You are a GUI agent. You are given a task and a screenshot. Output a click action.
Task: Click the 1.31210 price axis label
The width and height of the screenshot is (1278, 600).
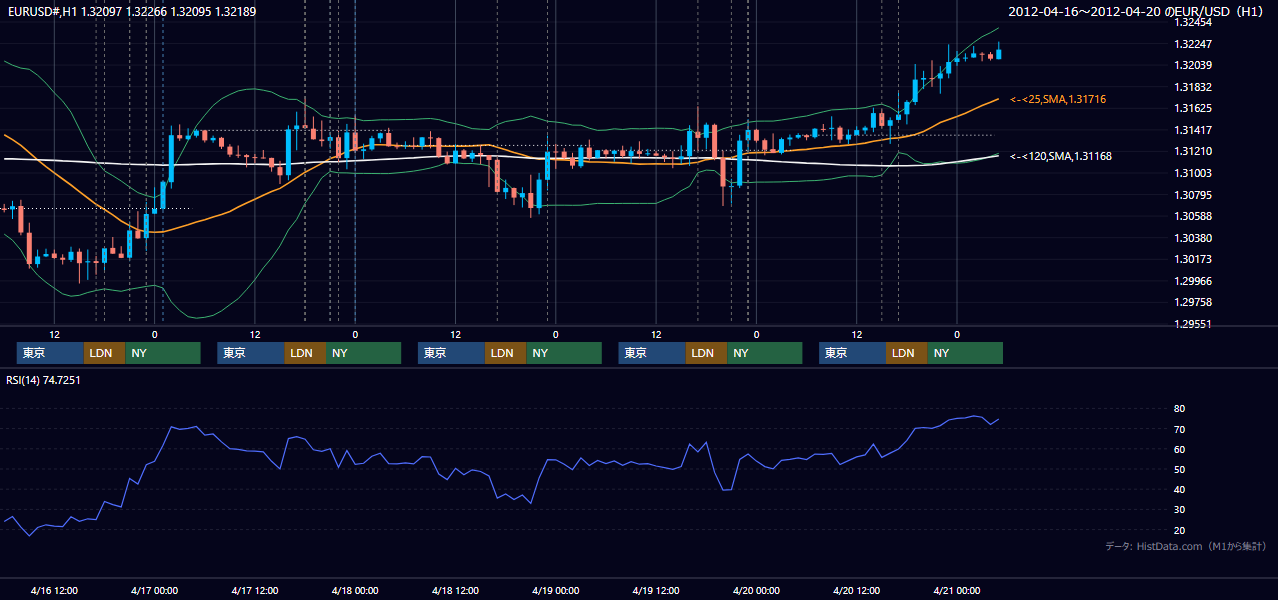coord(1192,151)
